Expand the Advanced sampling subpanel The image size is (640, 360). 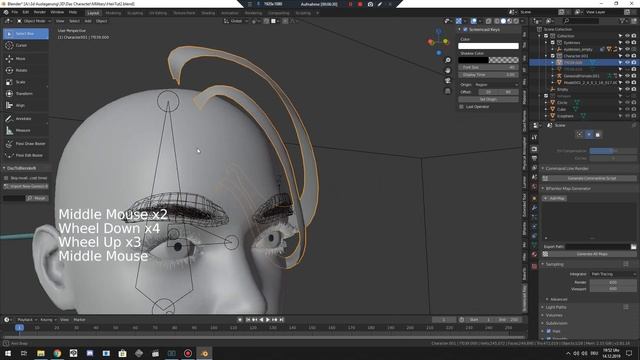[x=558, y=300]
